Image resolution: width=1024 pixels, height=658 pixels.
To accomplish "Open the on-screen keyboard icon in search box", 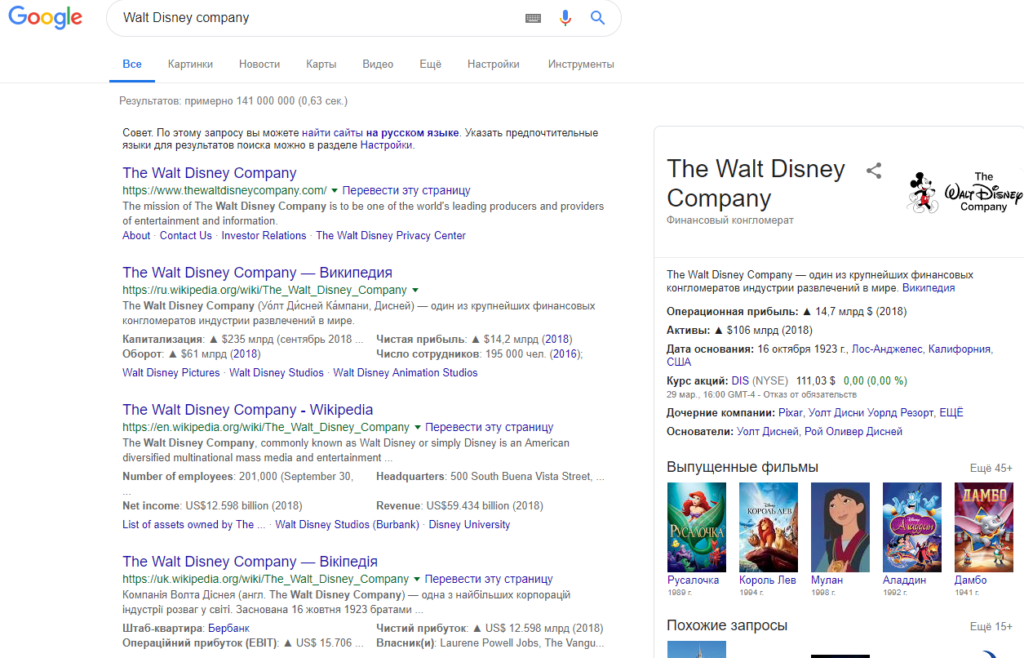I will click(533, 18).
